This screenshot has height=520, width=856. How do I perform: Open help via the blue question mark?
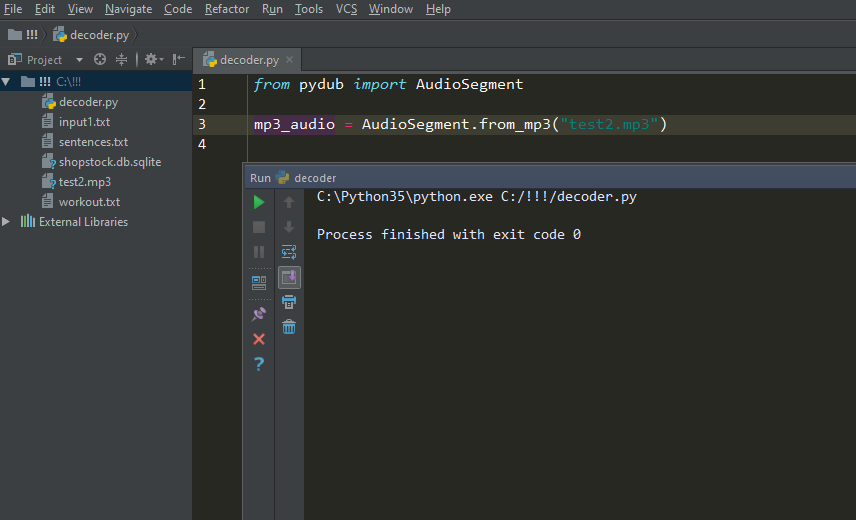coord(259,364)
